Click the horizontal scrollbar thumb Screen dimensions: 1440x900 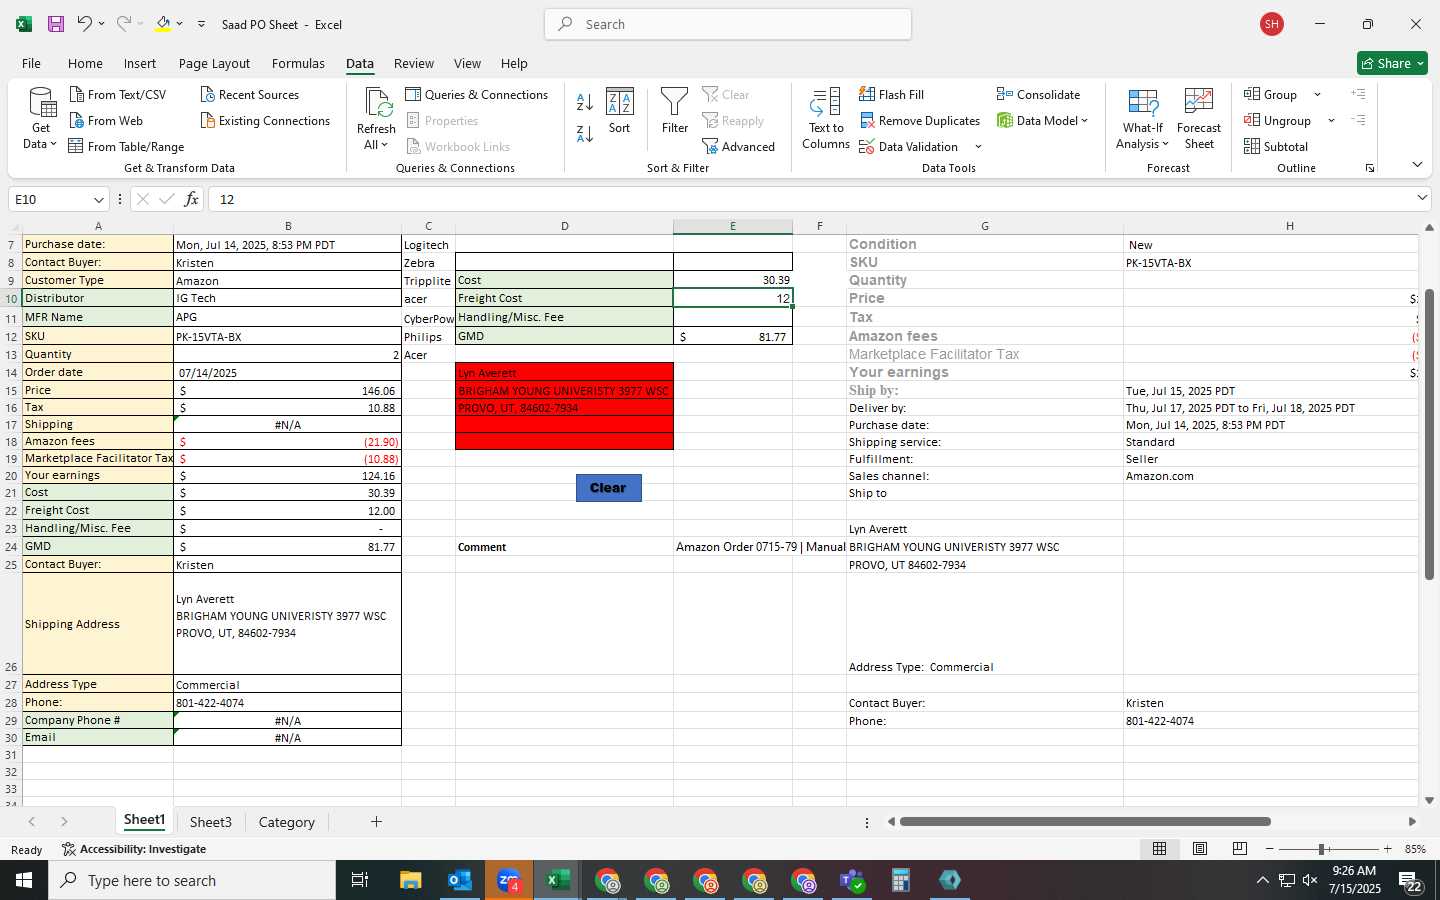[1085, 822]
